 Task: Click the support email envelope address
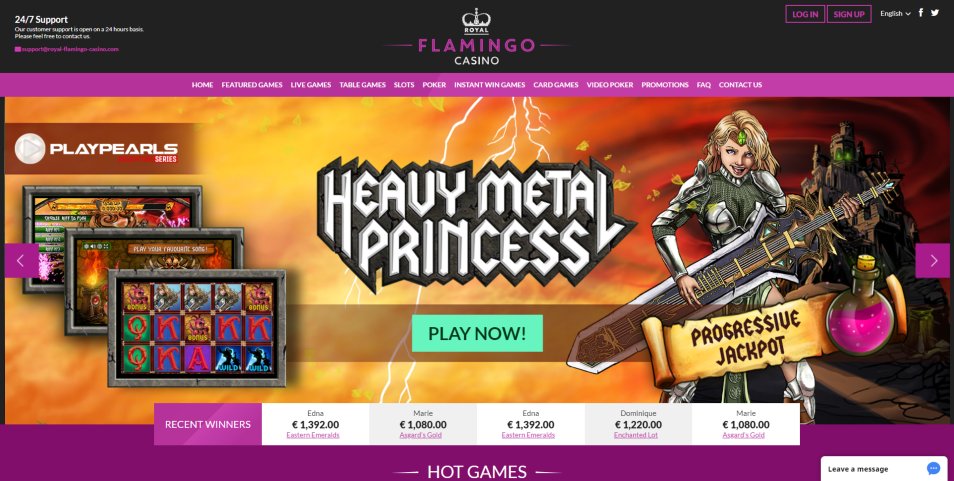[67, 49]
